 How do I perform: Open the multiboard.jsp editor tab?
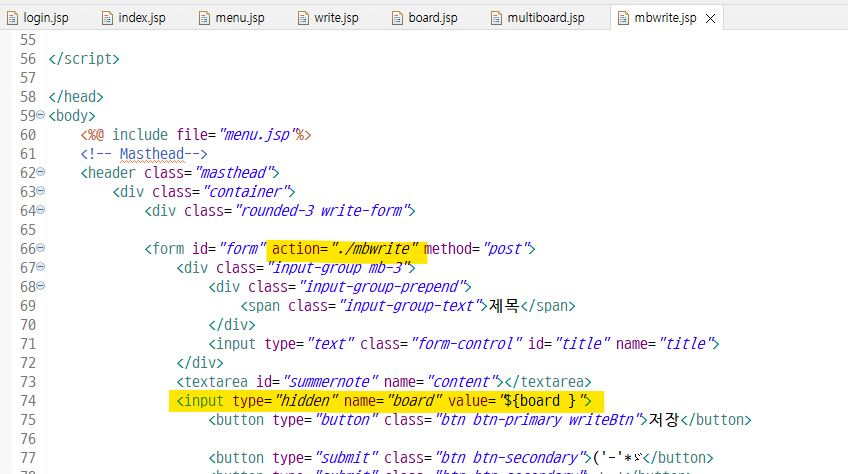(538, 18)
